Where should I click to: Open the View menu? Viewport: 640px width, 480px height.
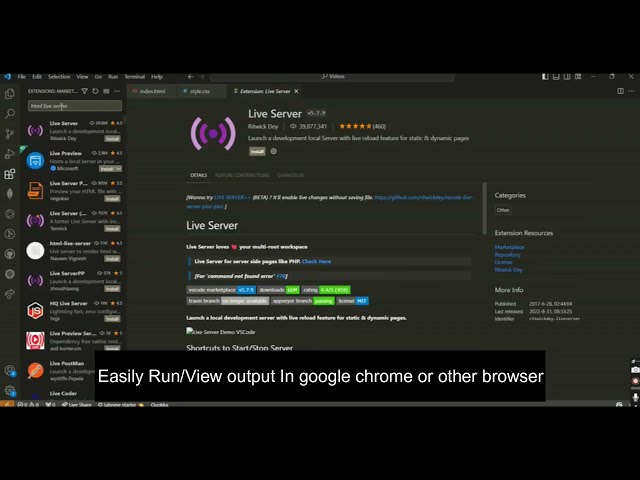pyautogui.click(x=82, y=76)
